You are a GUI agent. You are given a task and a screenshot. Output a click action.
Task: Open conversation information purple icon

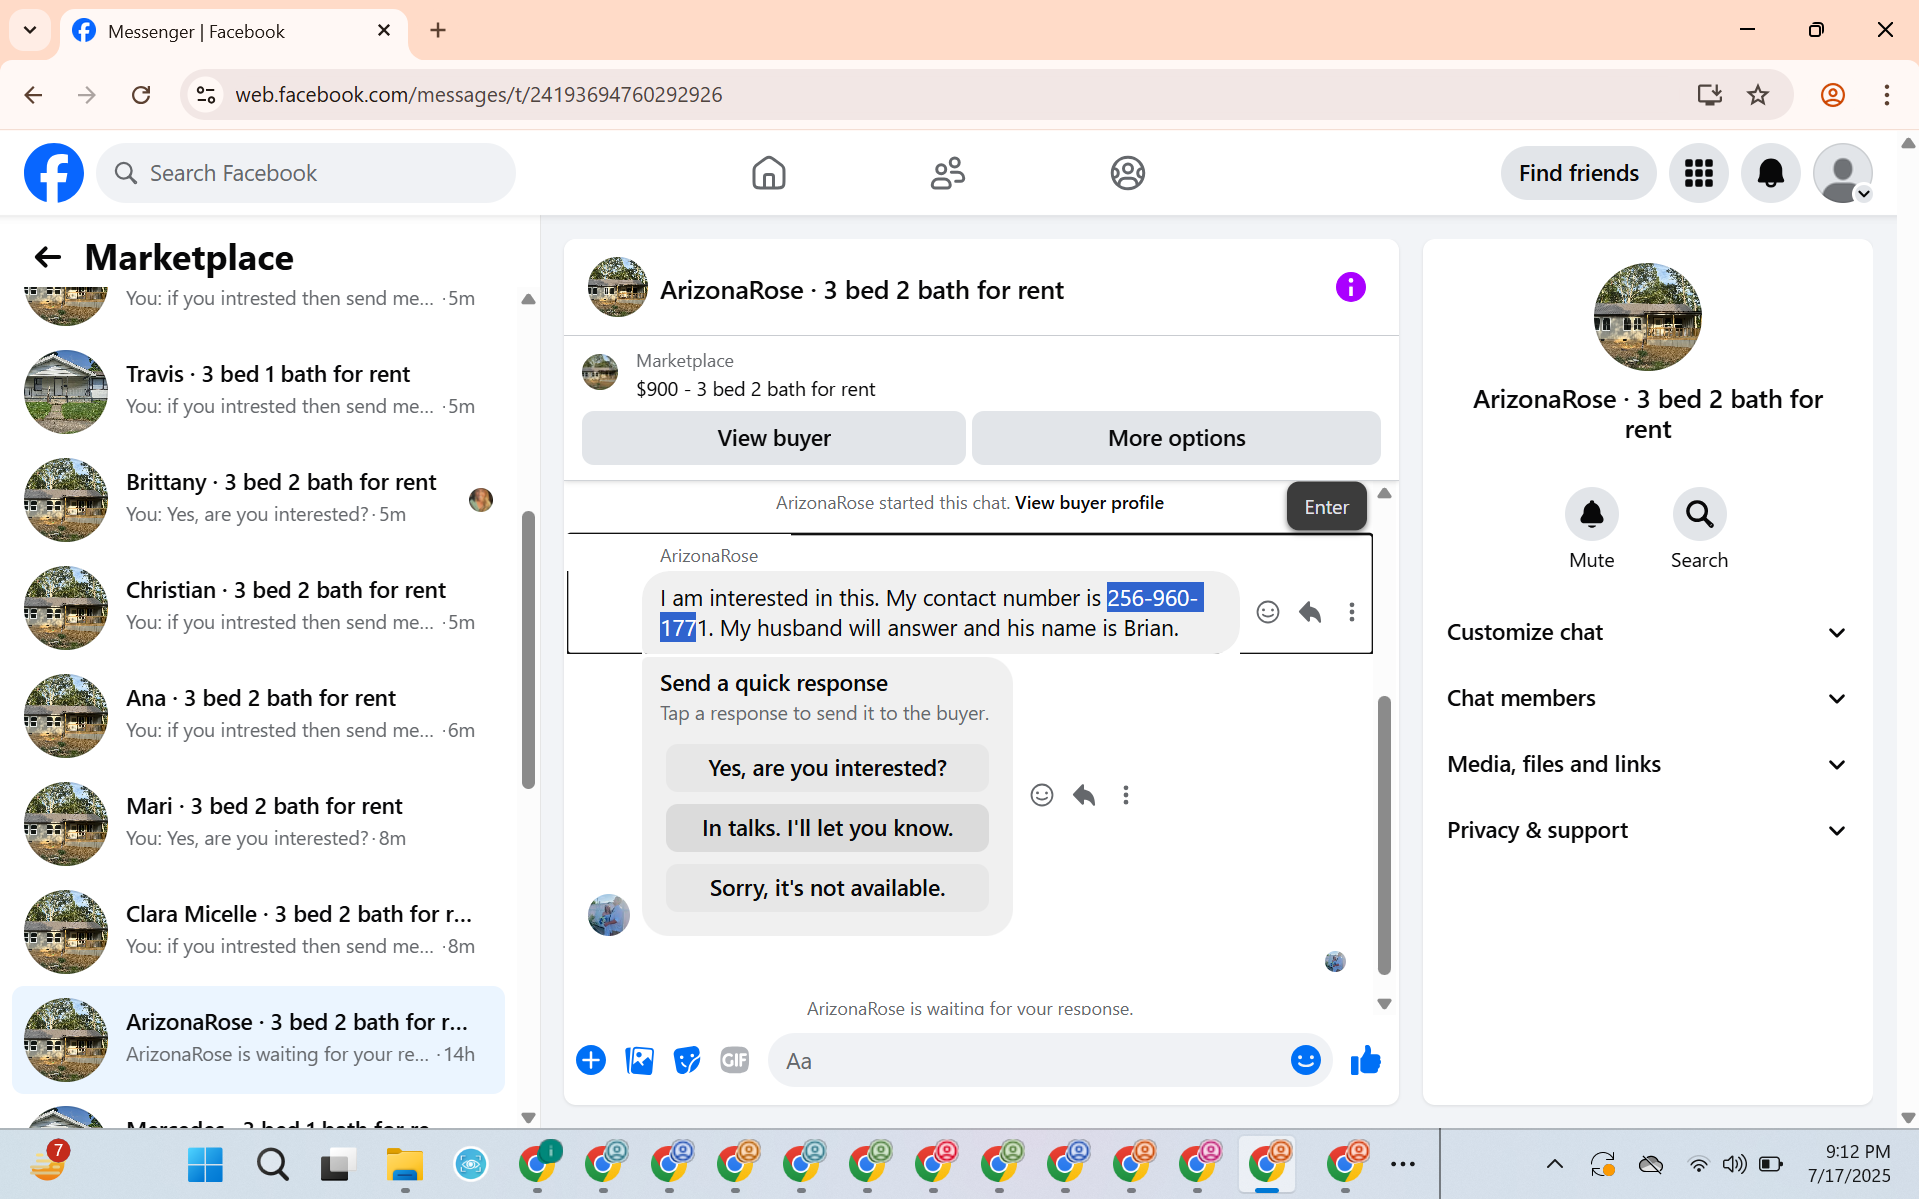coord(1350,288)
